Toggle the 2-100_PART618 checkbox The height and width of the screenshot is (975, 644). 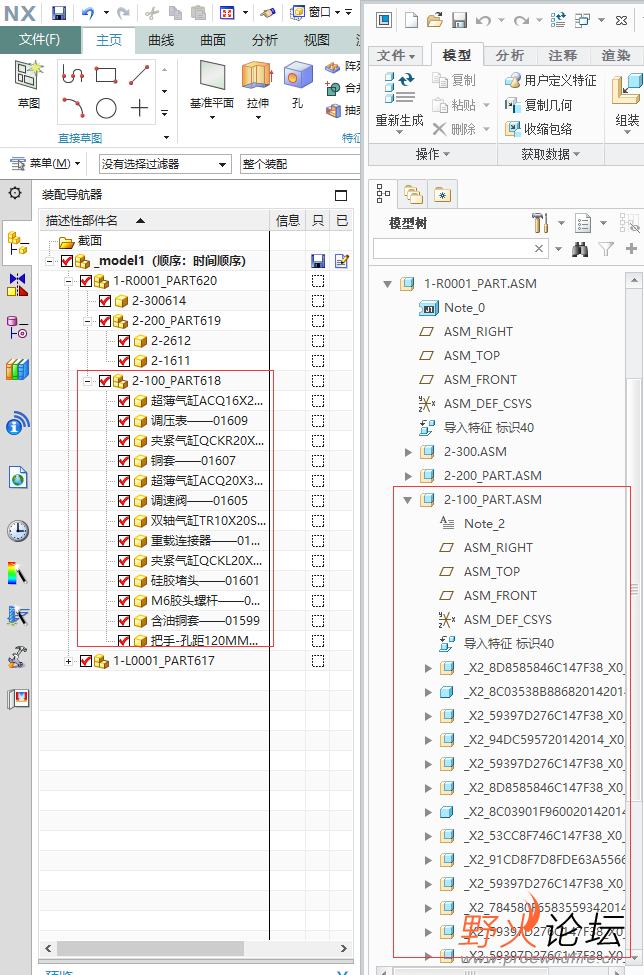pyautogui.click(x=105, y=381)
